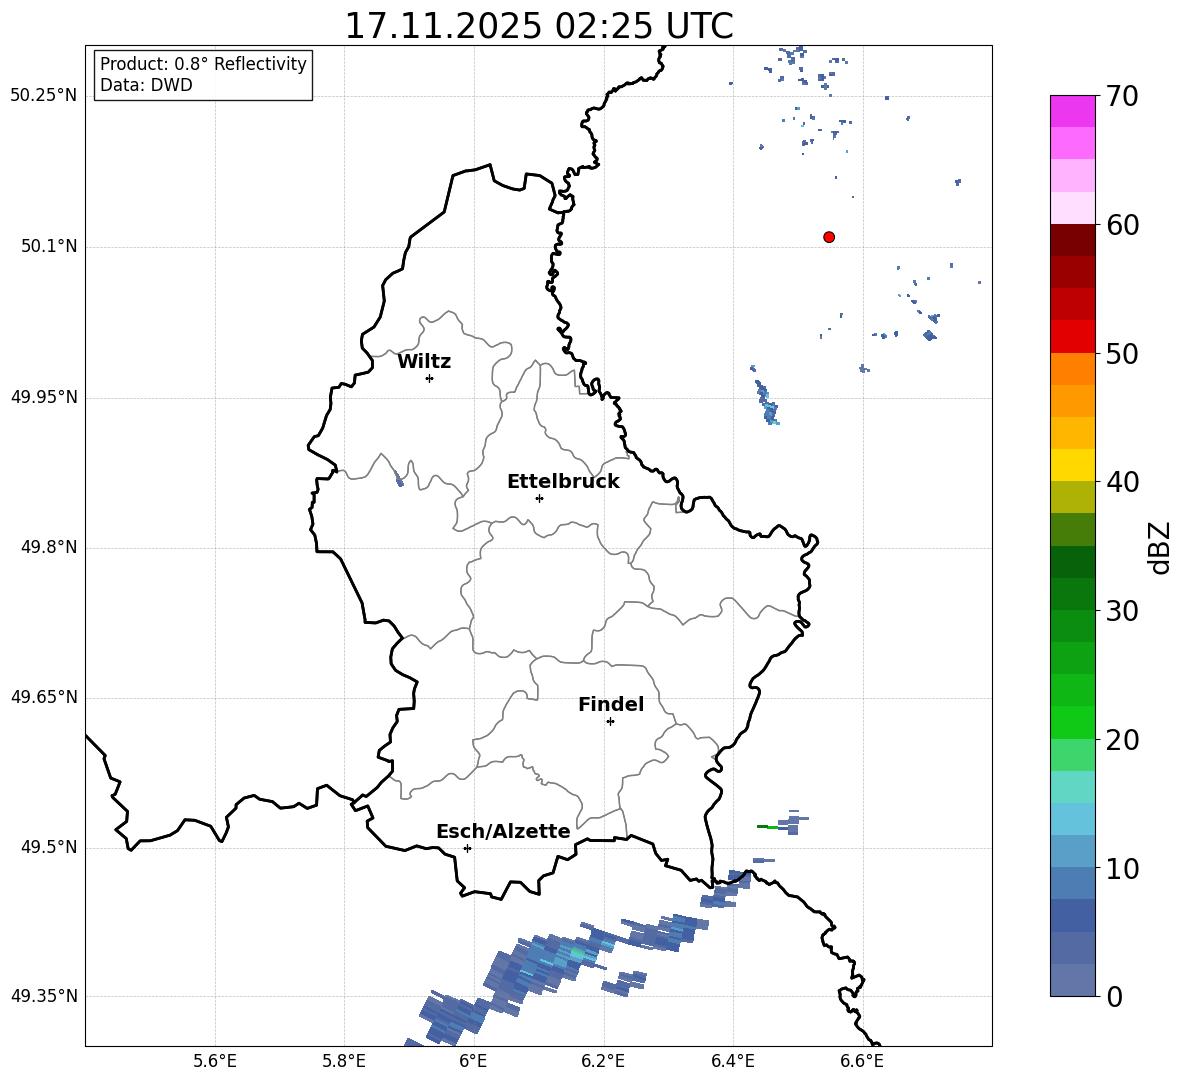Click the 50.25°N latitude label
1184x1081 pixels.
click(x=44, y=96)
